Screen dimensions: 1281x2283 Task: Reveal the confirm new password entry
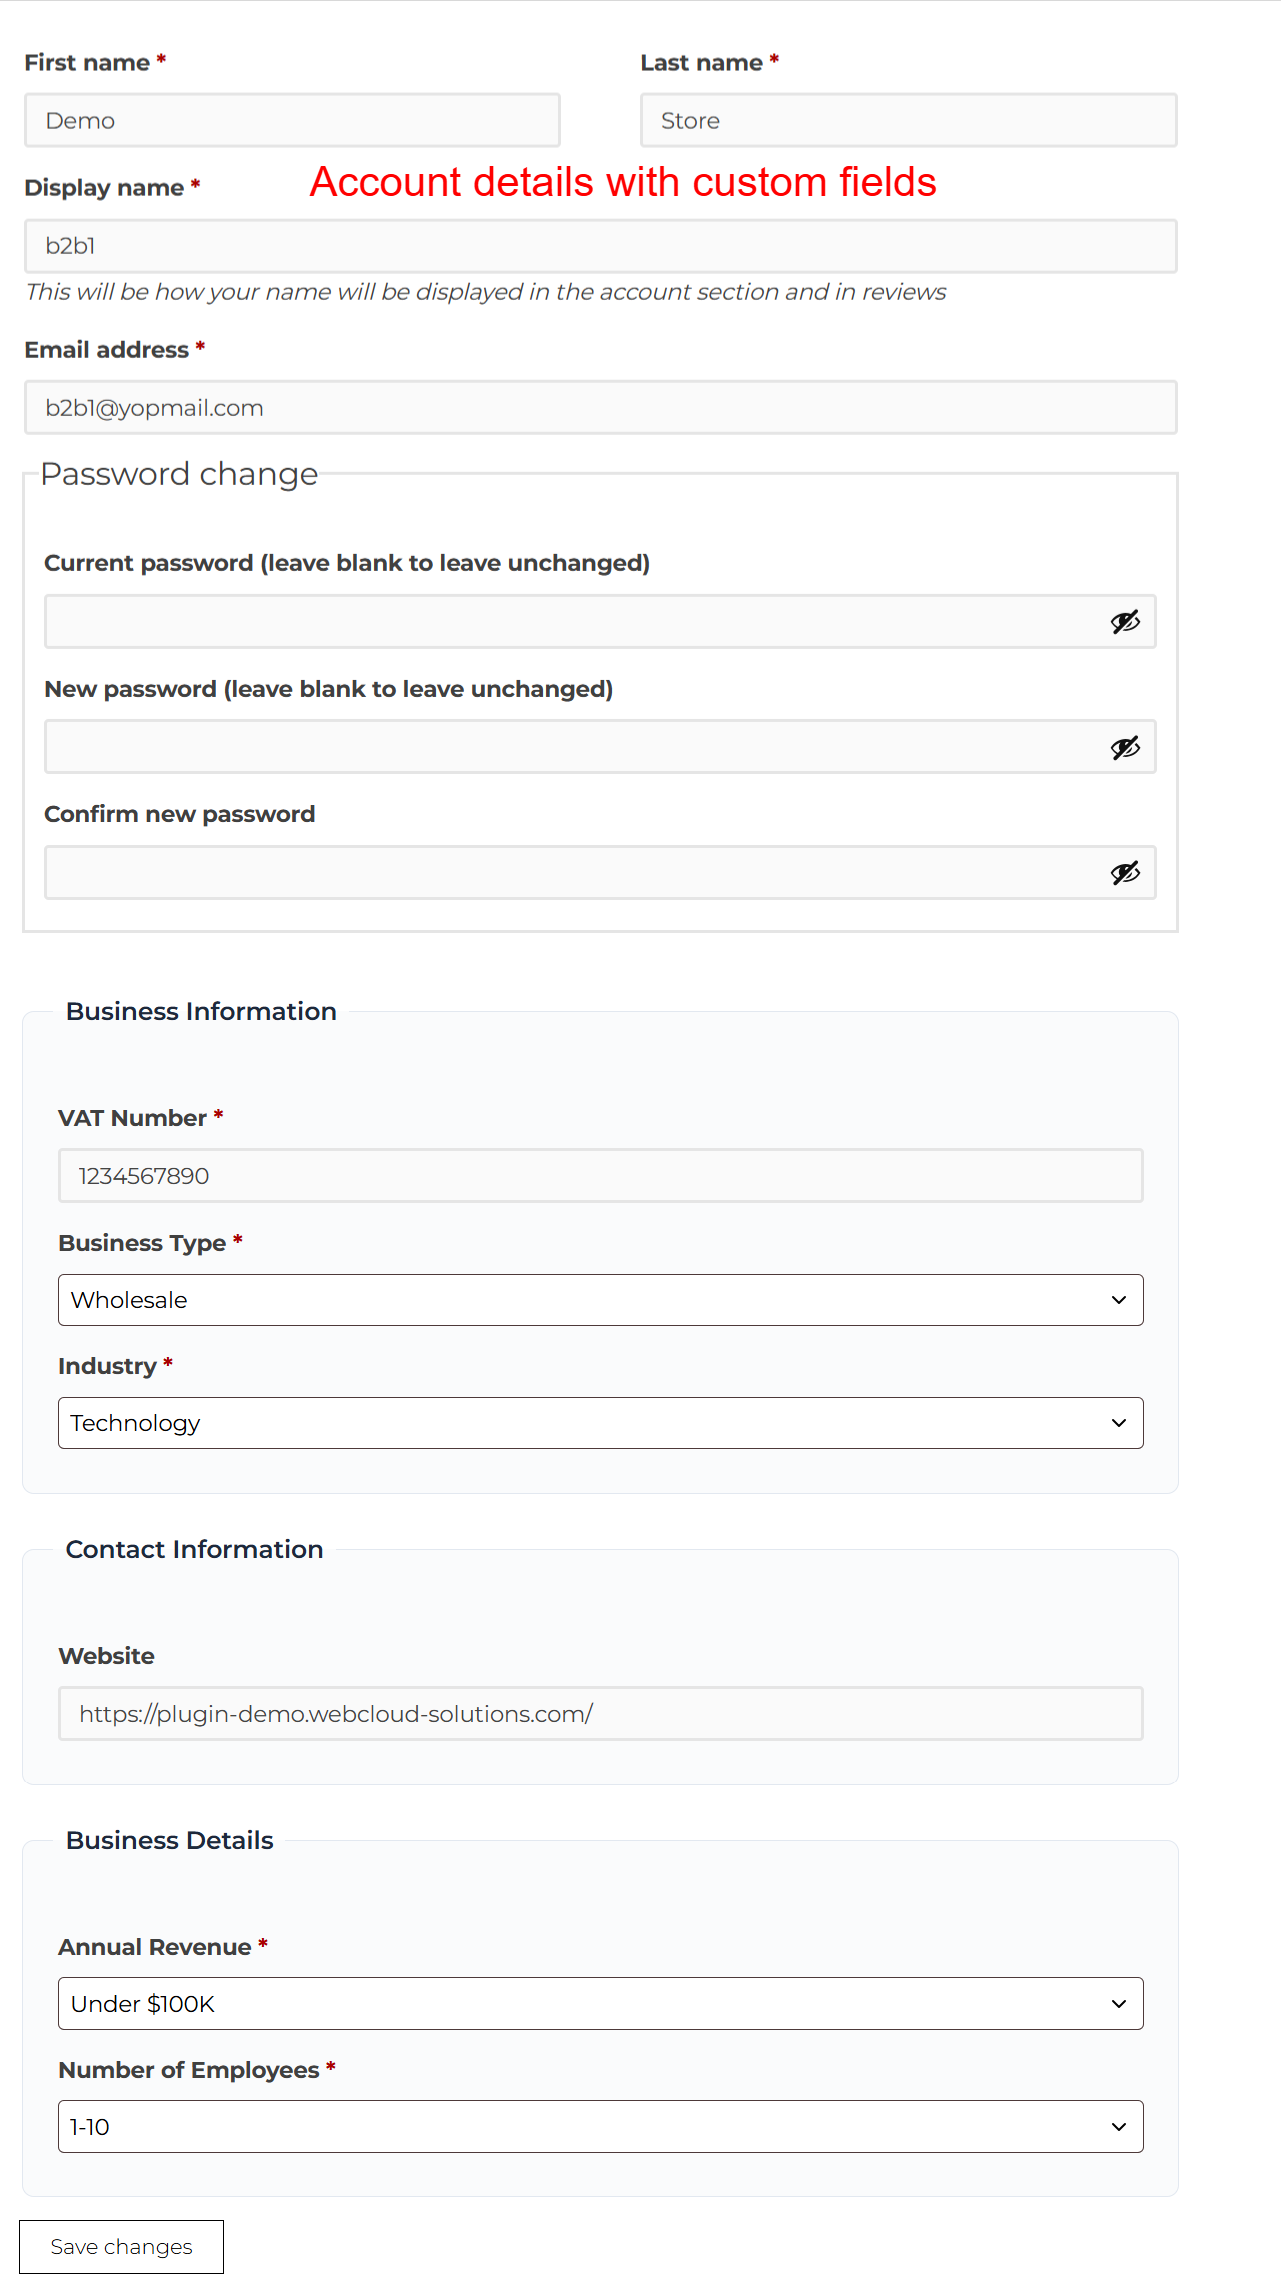click(x=1124, y=872)
